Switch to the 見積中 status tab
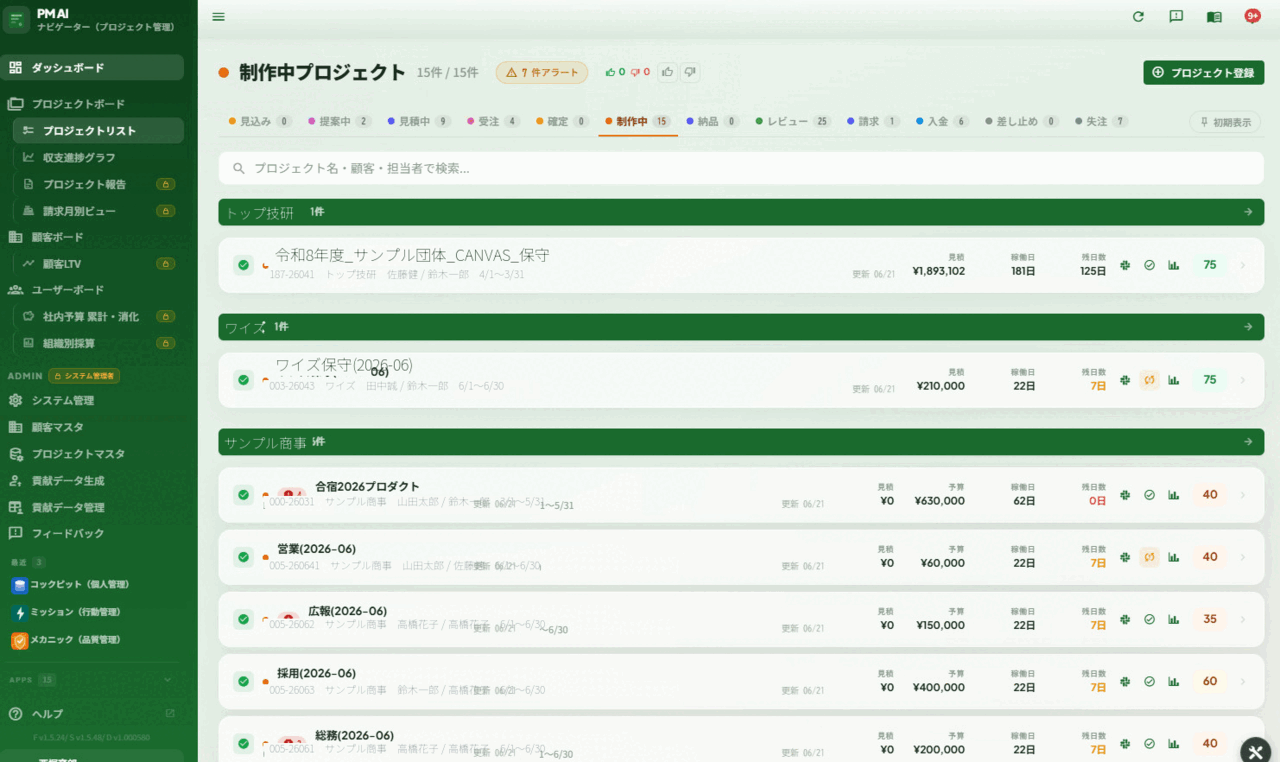1280x762 pixels. 419,121
